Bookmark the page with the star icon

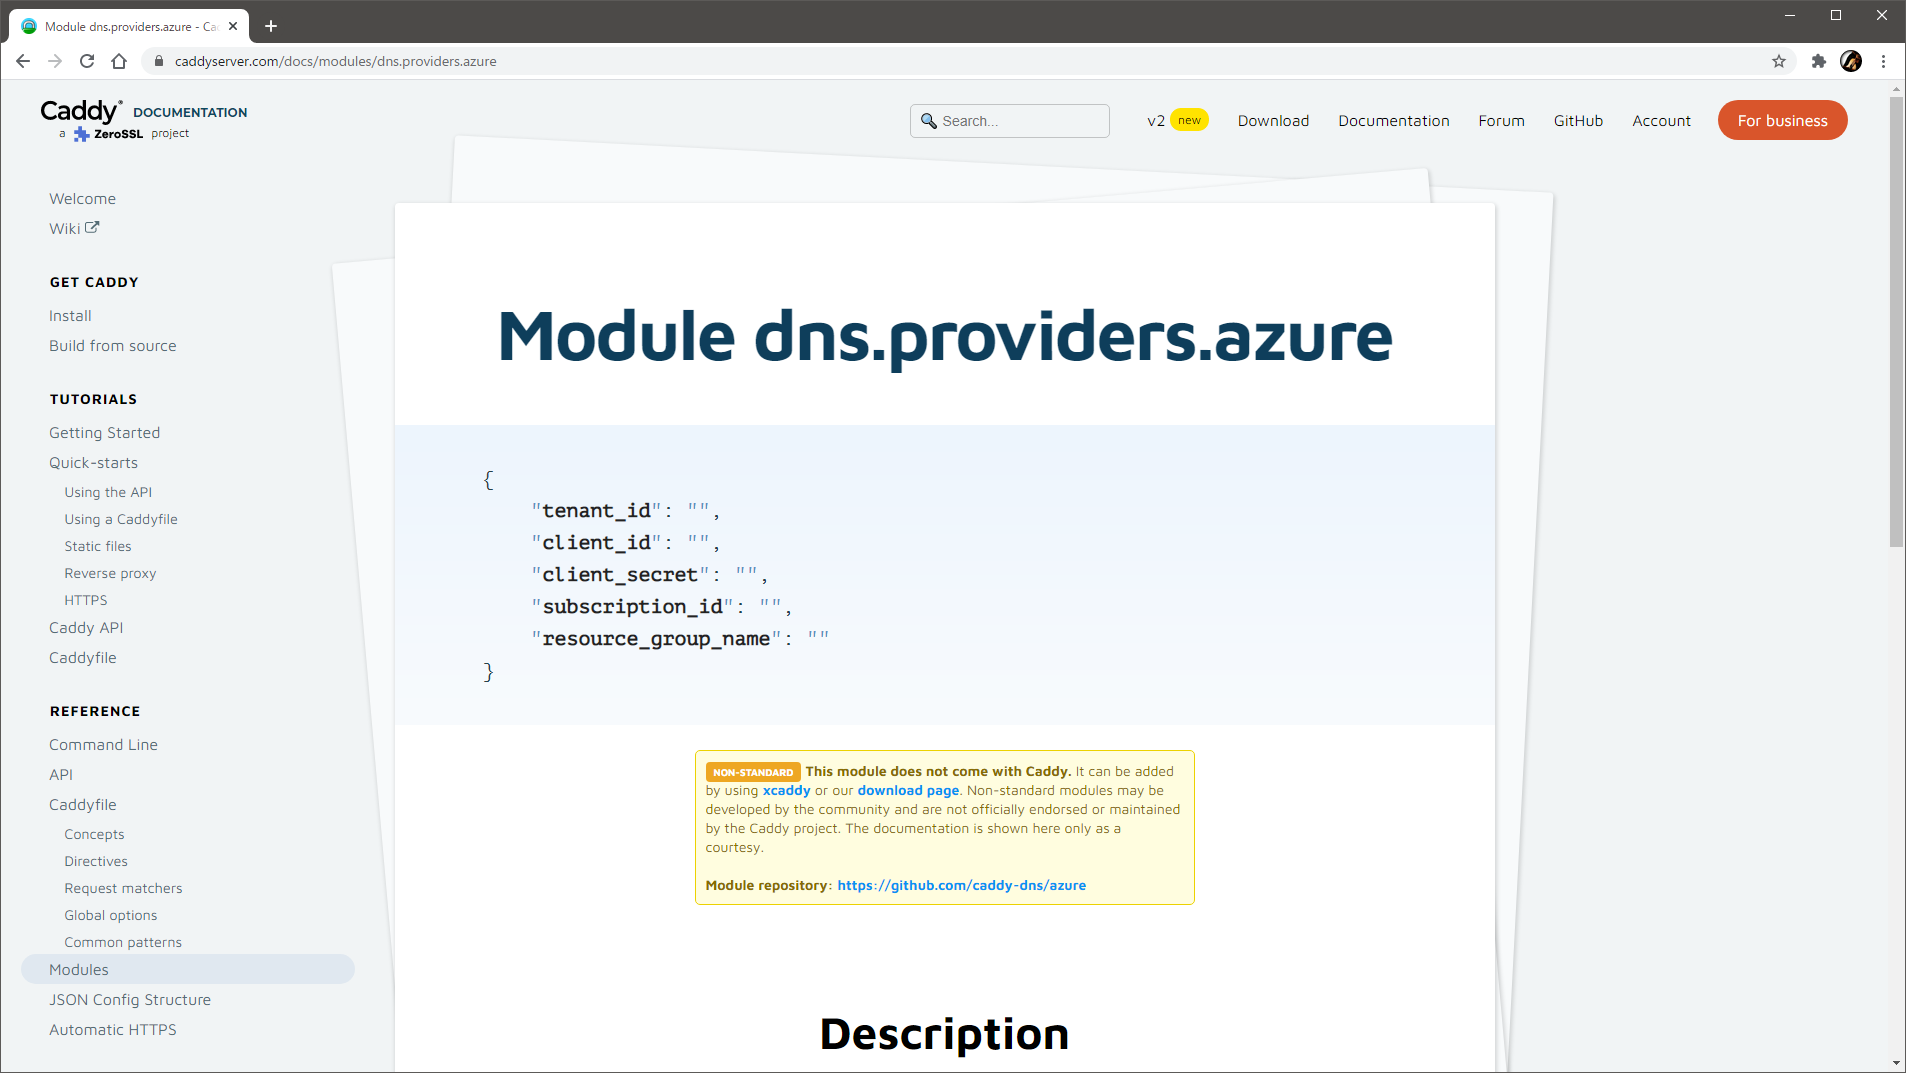1779,61
